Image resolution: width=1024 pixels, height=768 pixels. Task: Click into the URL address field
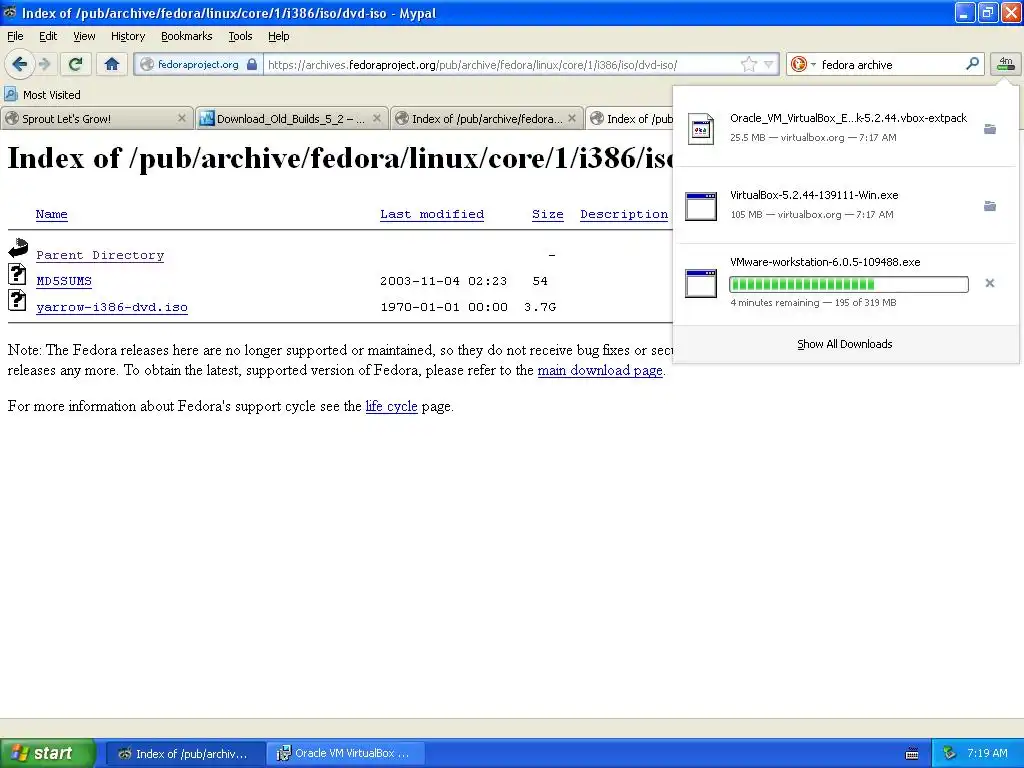coord(500,64)
